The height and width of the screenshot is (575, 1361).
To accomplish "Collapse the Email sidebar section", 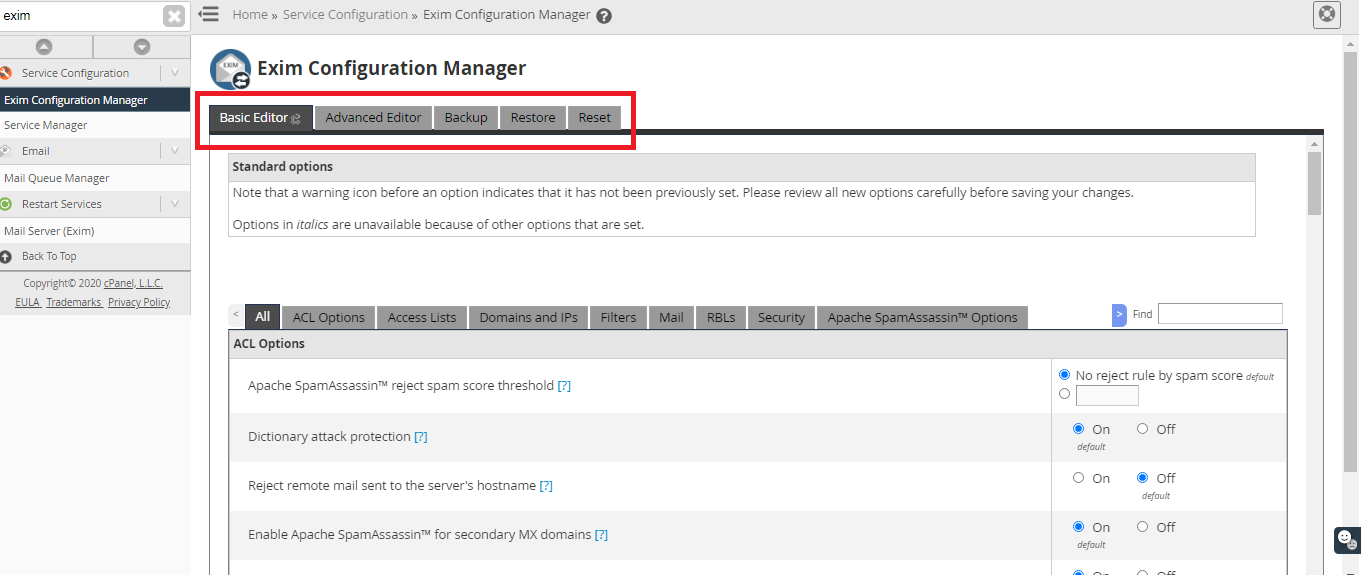I will (x=174, y=151).
